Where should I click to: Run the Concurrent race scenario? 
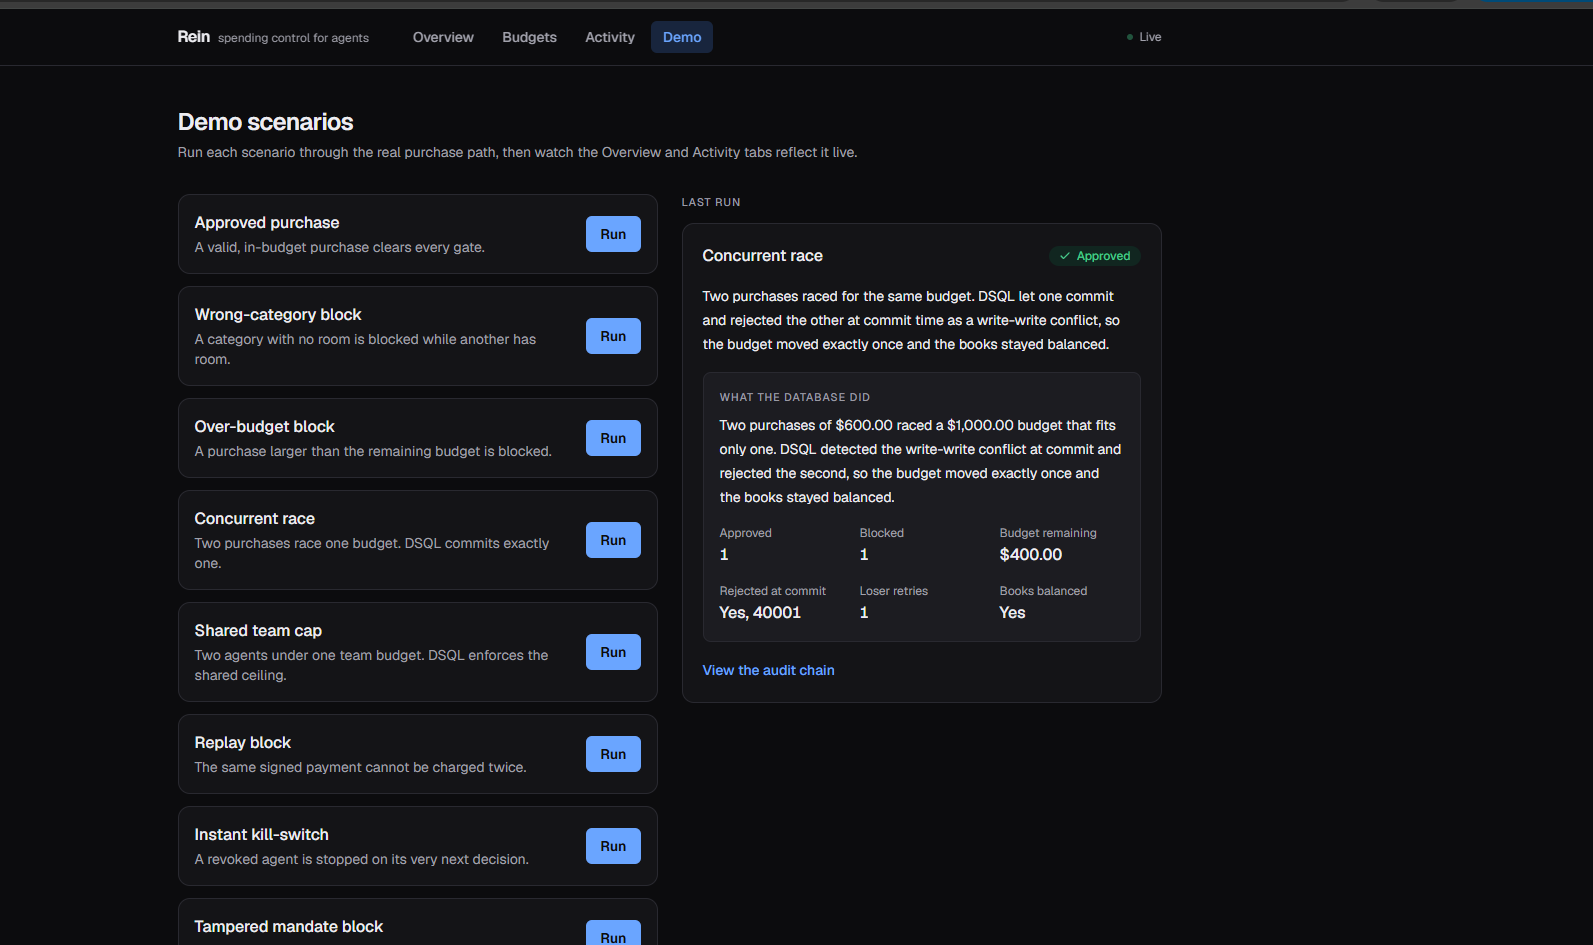[613, 540]
